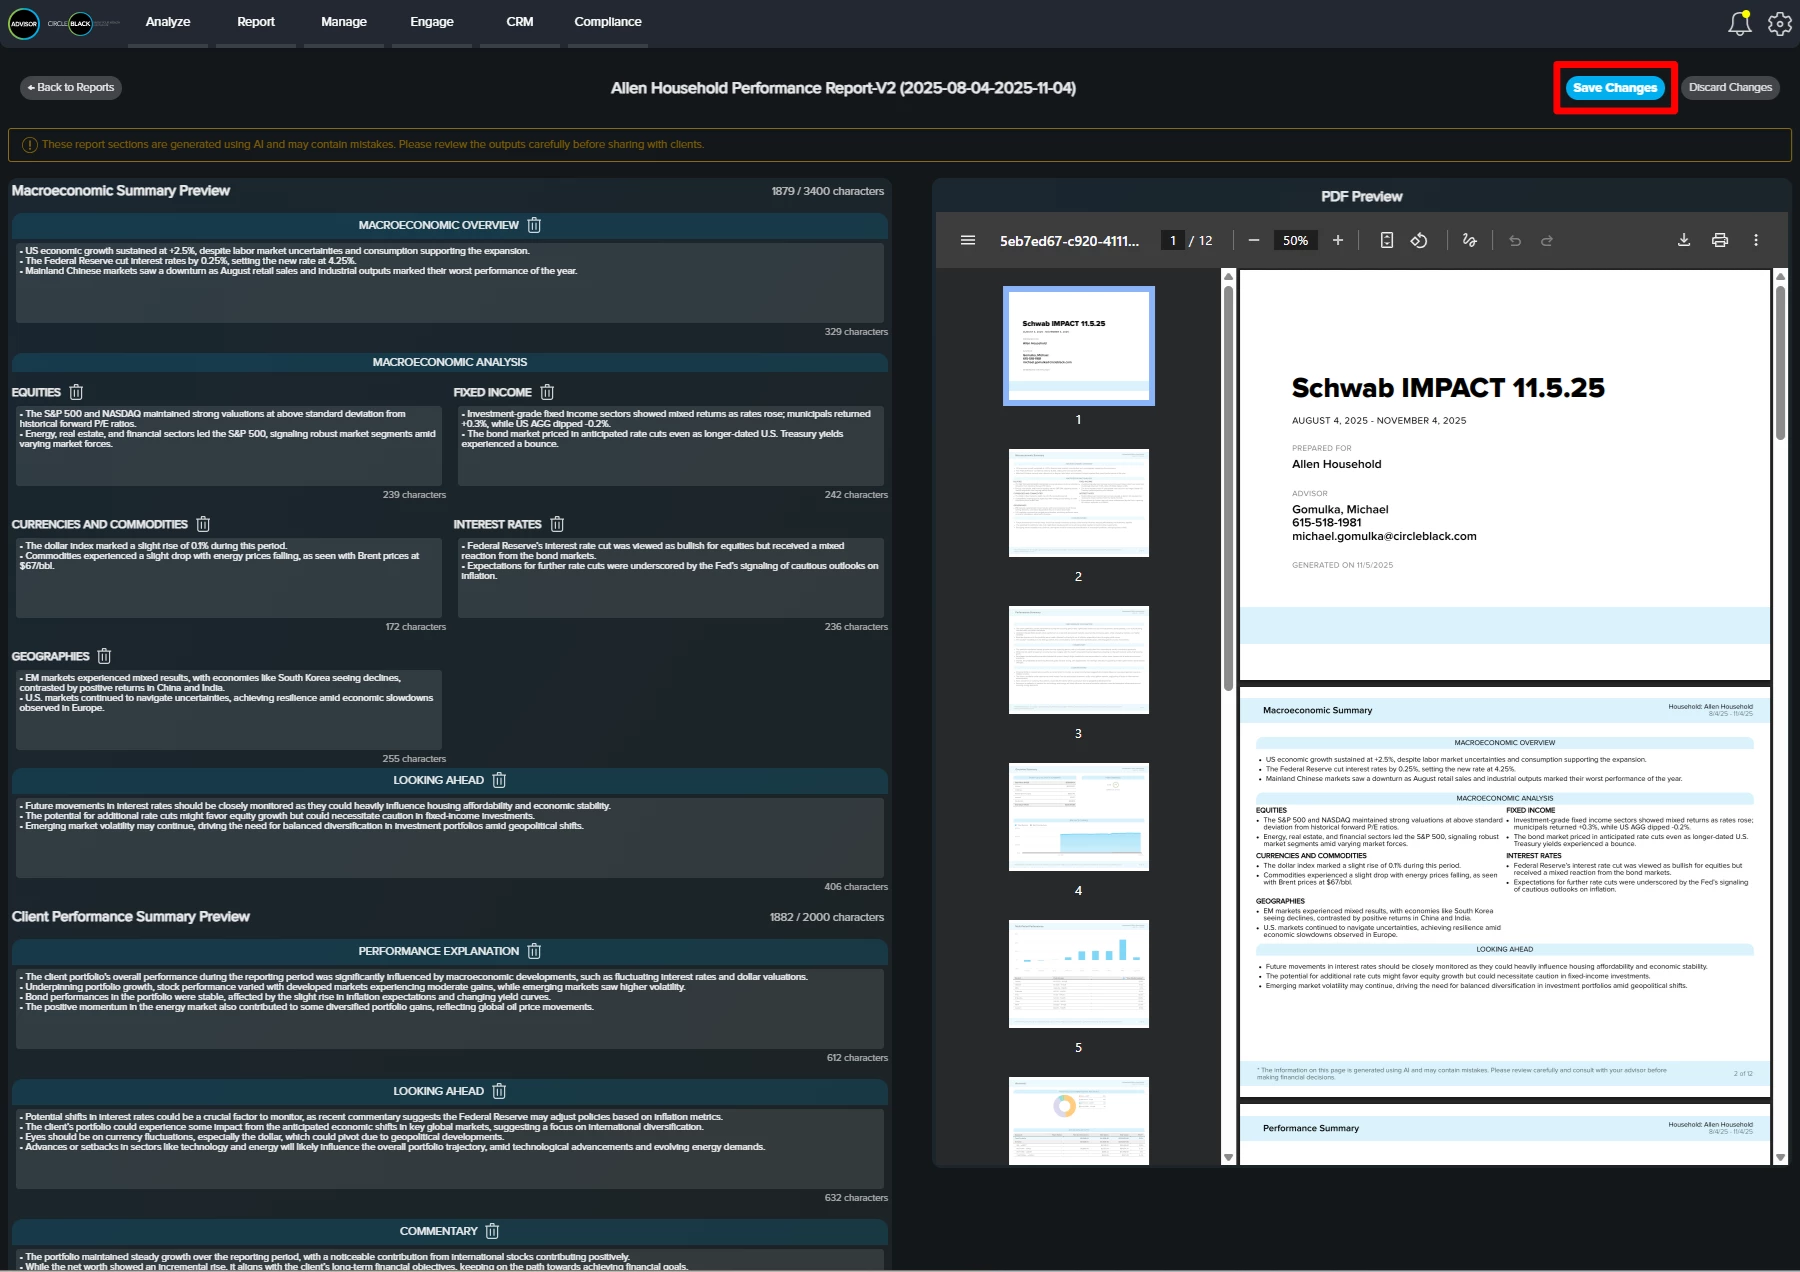Click the AI-generated warning banner text
1800x1272 pixels.
pos(373,145)
